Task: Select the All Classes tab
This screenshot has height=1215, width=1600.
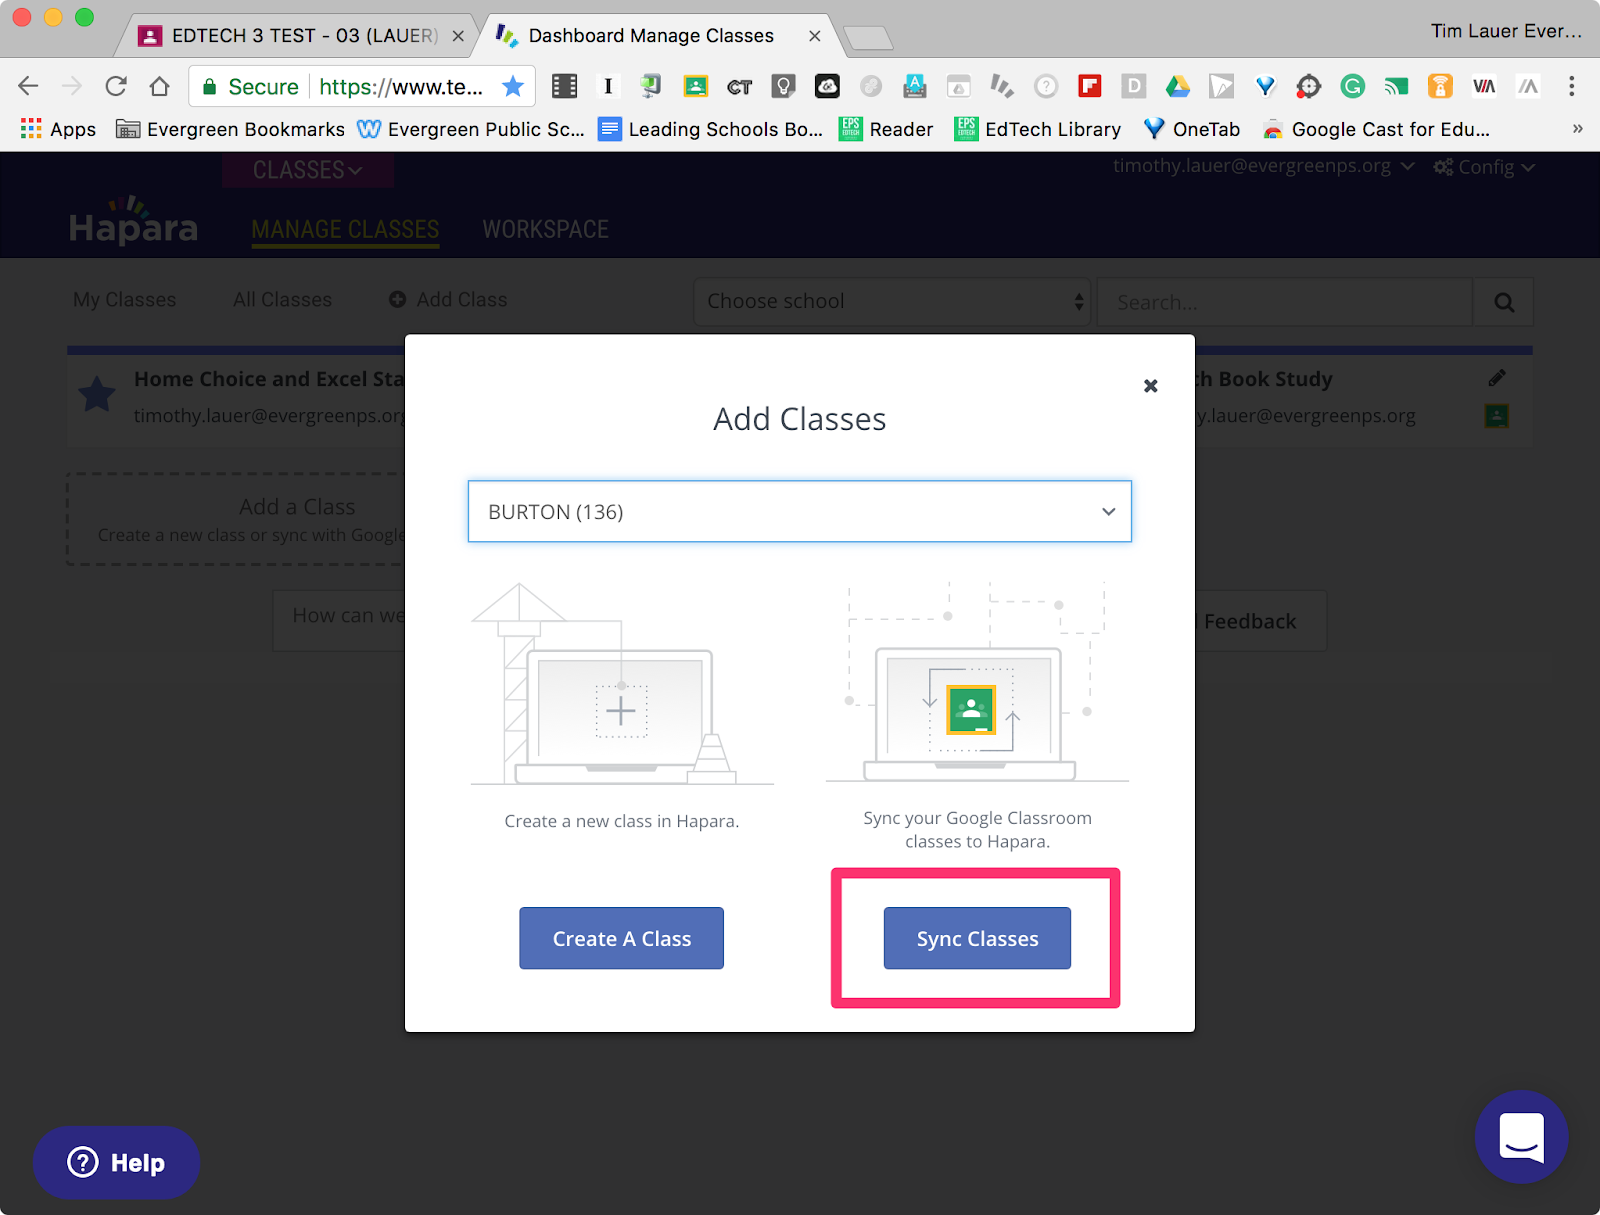Action: [x=282, y=300]
